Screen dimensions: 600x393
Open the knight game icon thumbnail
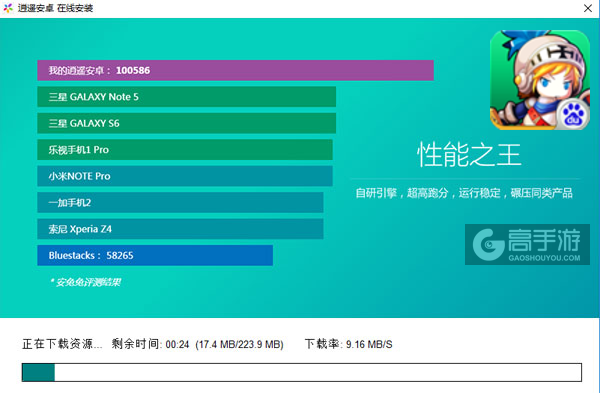click(x=540, y=80)
